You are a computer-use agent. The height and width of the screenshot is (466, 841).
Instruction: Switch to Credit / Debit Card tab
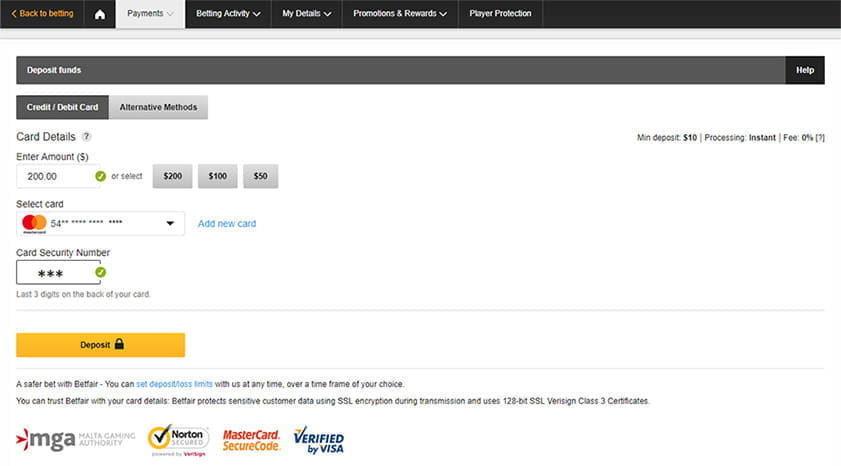click(62, 107)
